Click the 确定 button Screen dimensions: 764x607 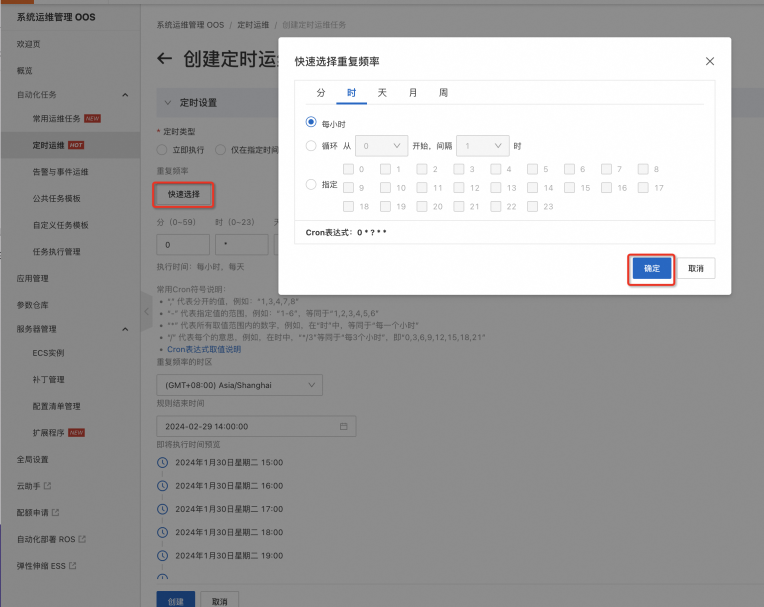pyautogui.click(x=651, y=268)
